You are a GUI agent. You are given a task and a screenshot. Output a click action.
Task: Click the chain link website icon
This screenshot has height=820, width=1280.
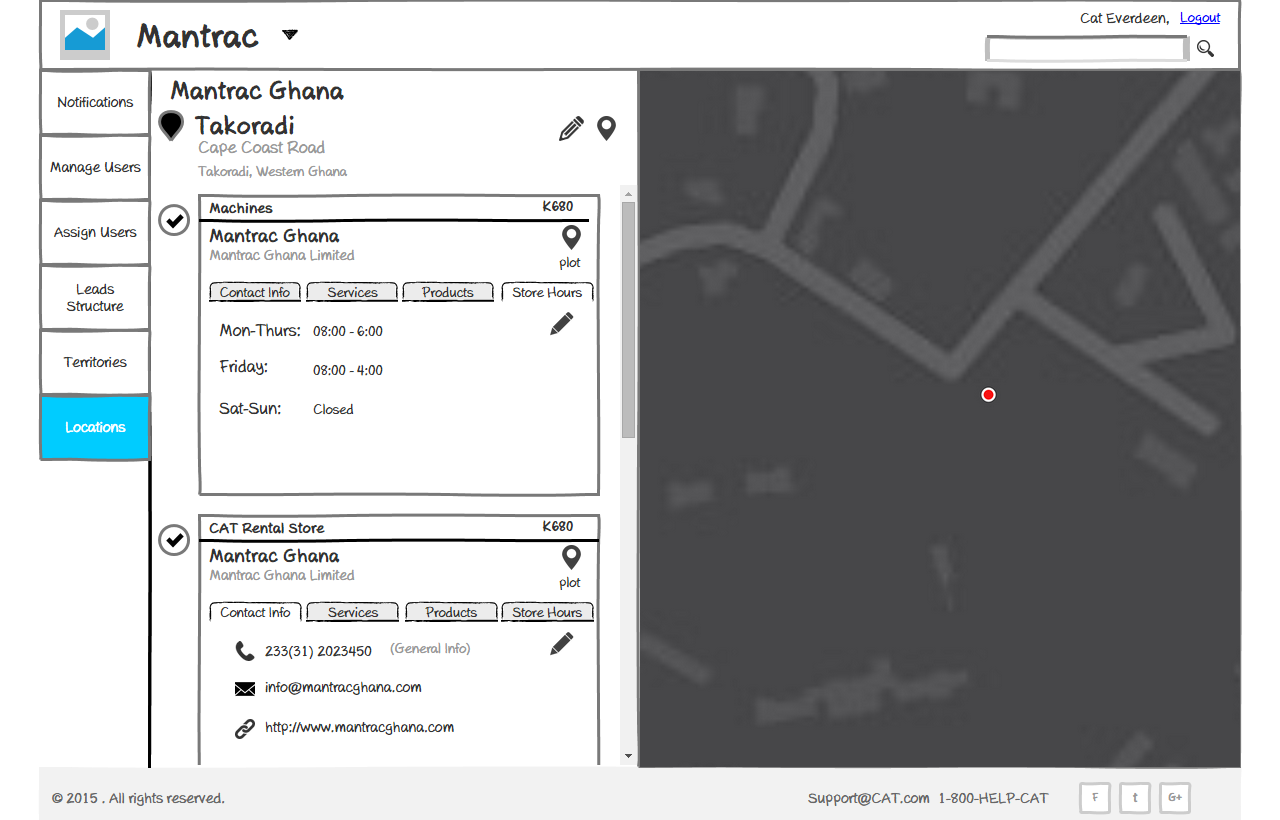click(245, 729)
